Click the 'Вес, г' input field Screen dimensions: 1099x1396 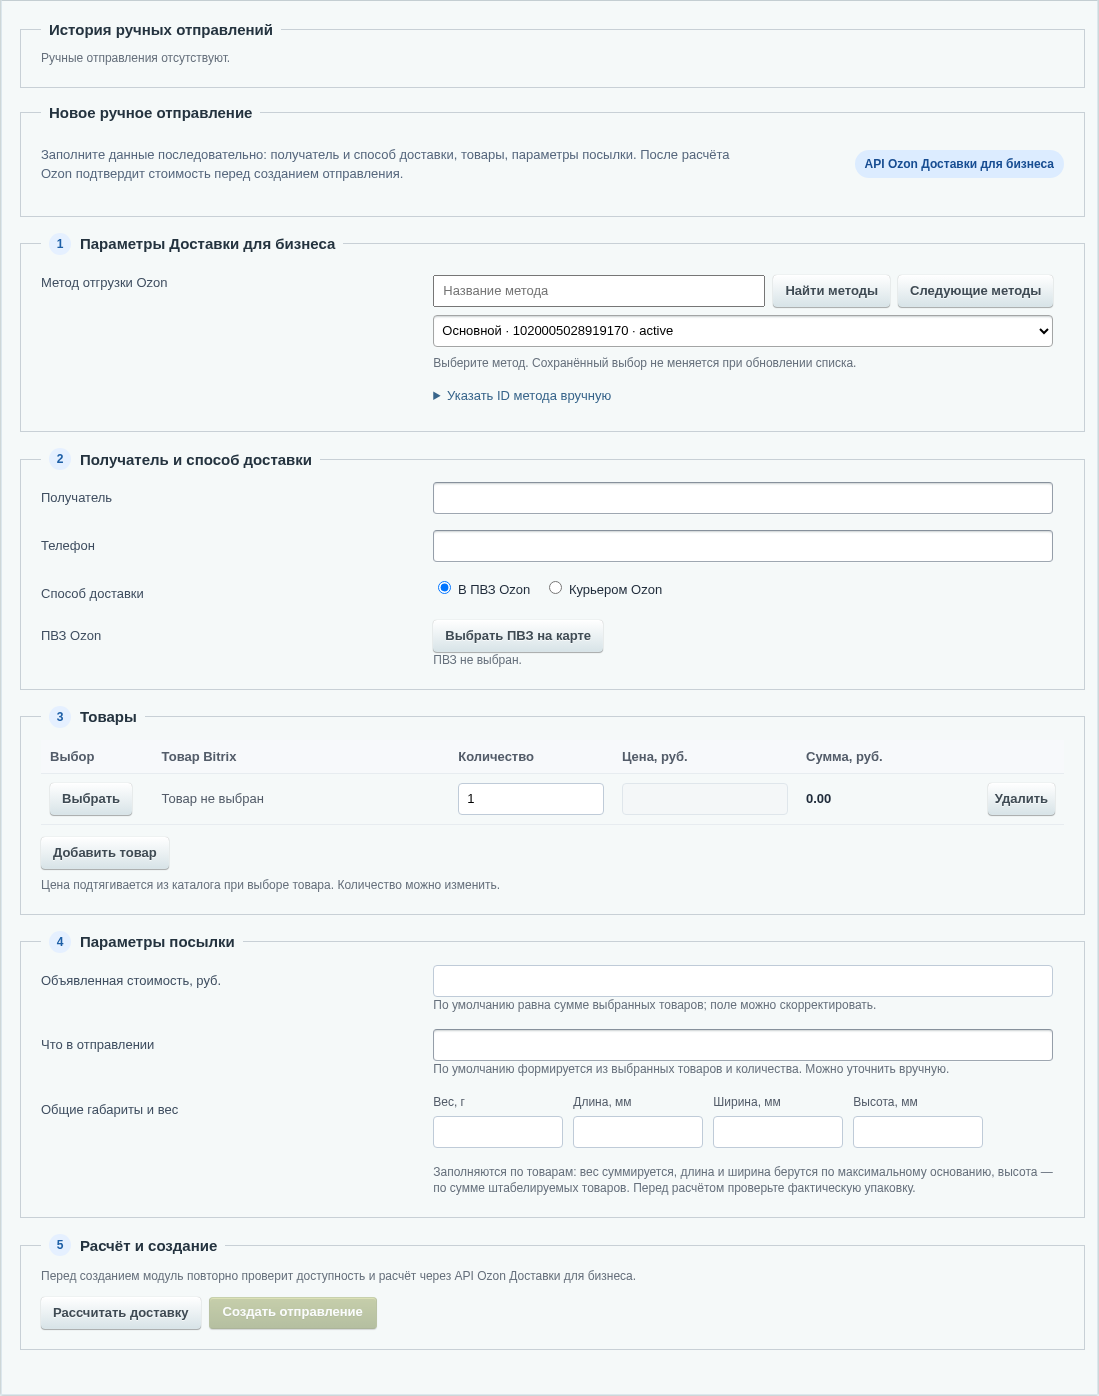pos(498,1132)
